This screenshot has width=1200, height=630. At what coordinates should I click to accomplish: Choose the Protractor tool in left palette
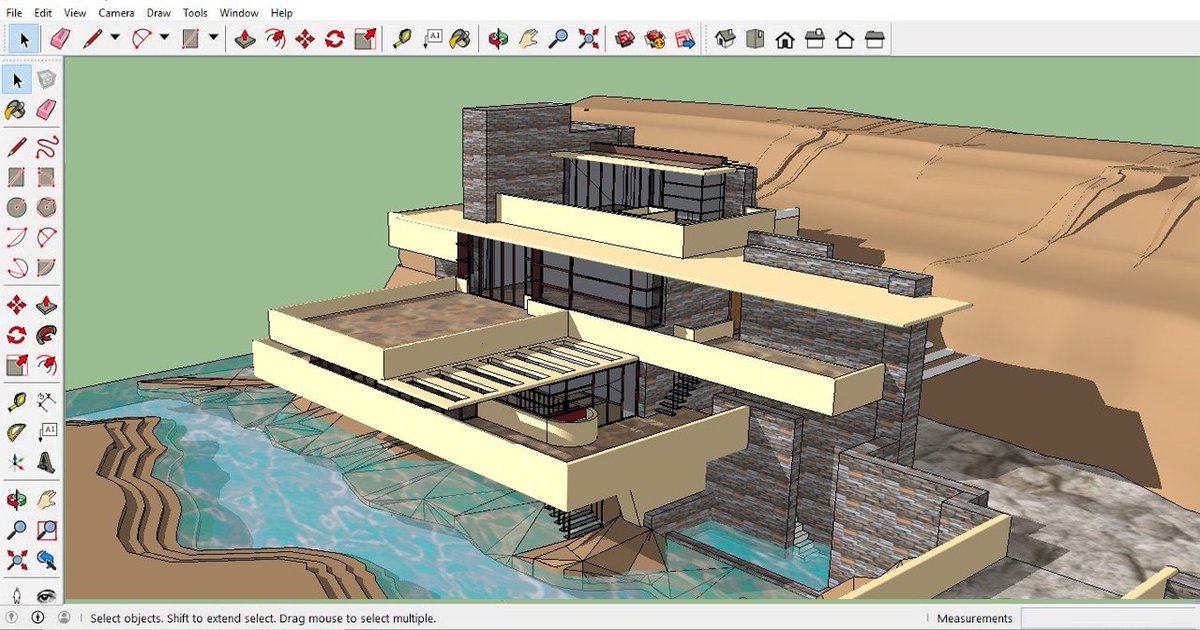(17, 432)
